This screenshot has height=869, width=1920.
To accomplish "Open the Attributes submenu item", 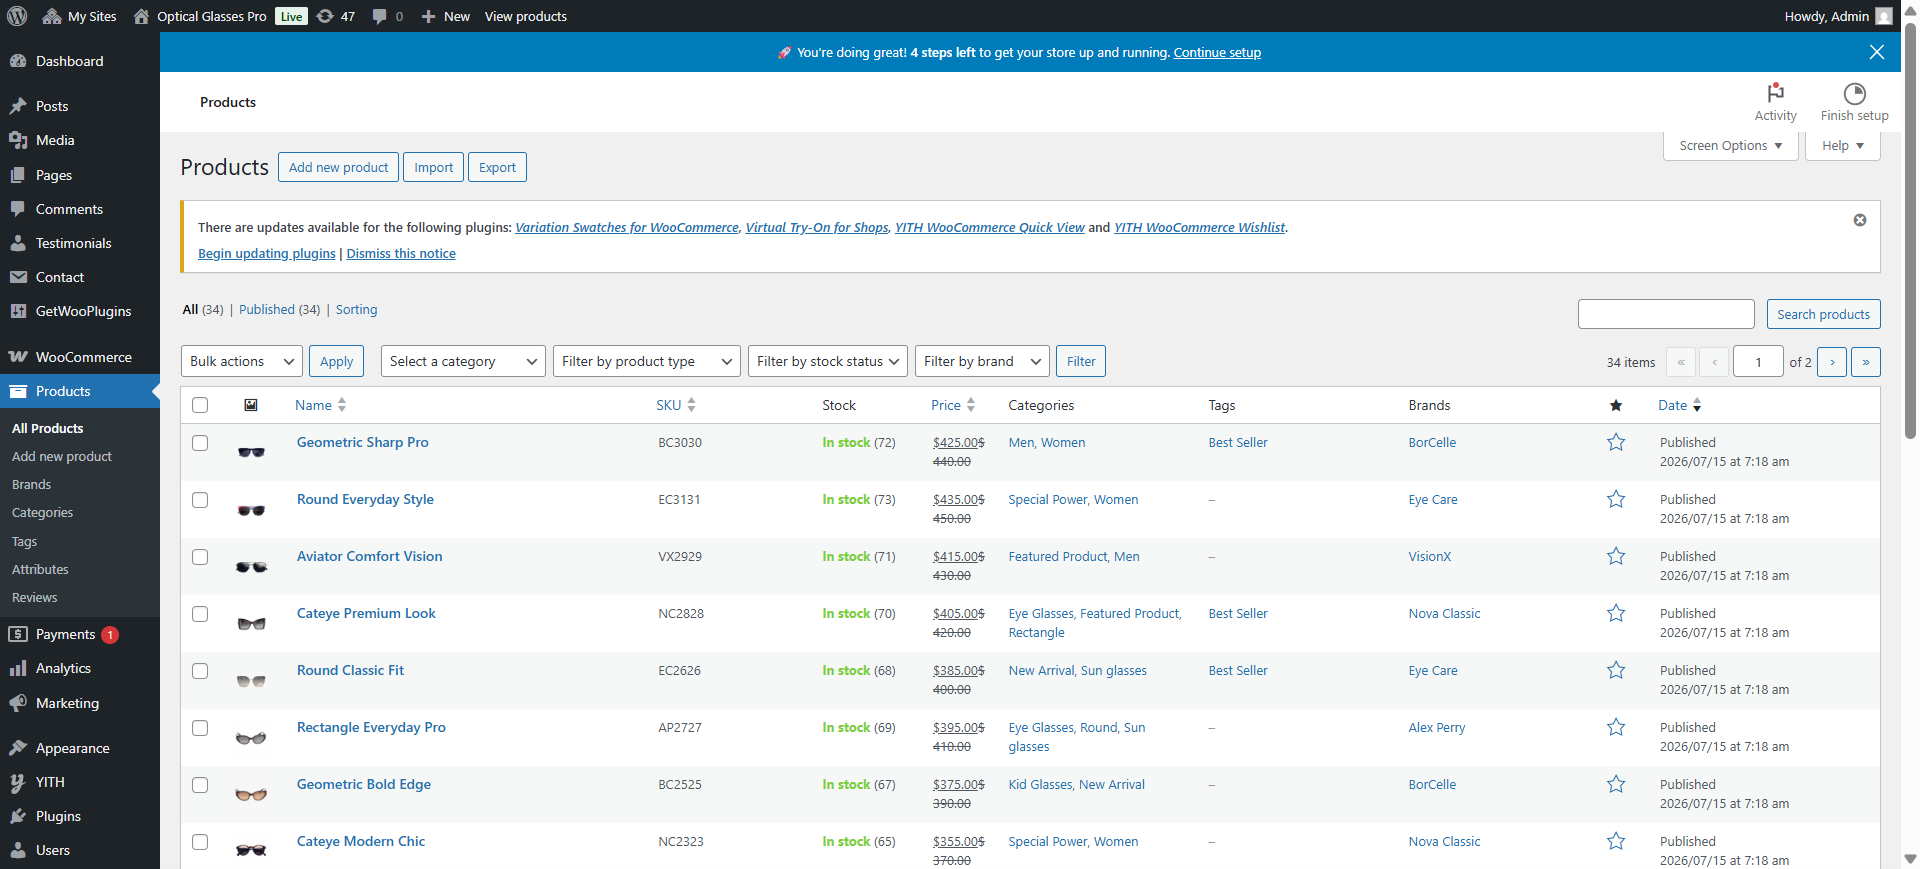I will coord(40,569).
